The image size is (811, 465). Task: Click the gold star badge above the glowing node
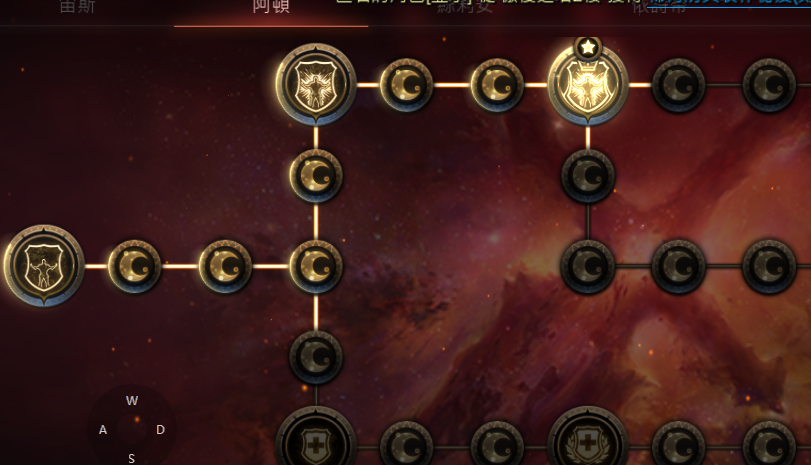pyautogui.click(x=588, y=48)
